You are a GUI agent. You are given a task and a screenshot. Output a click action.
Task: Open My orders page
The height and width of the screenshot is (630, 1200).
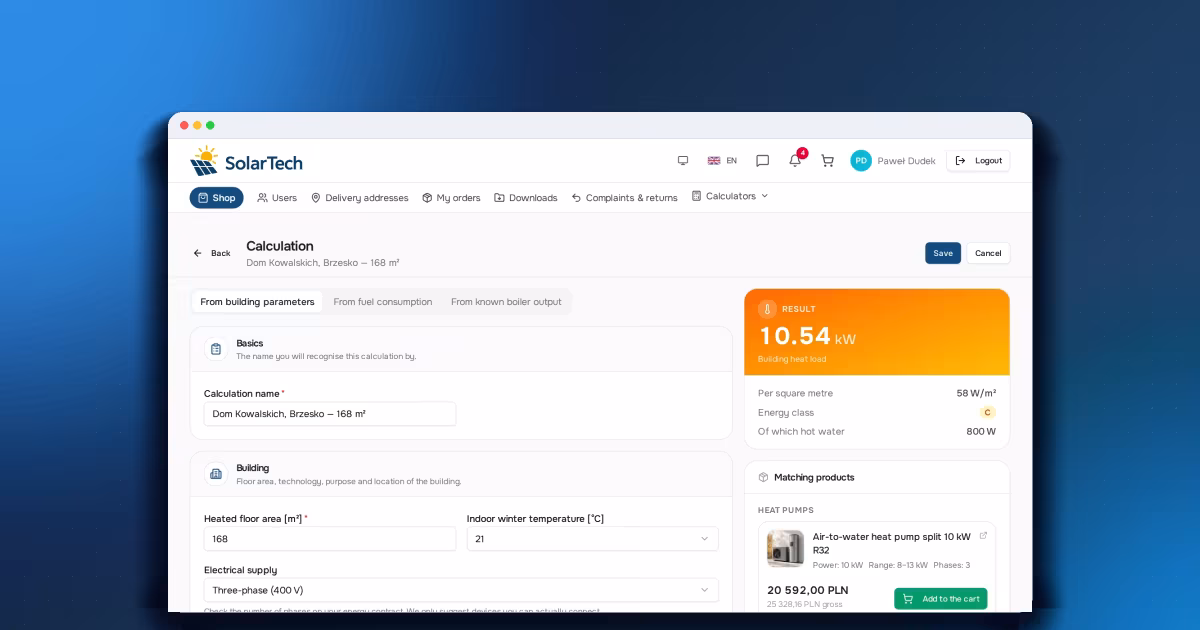point(451,197)
